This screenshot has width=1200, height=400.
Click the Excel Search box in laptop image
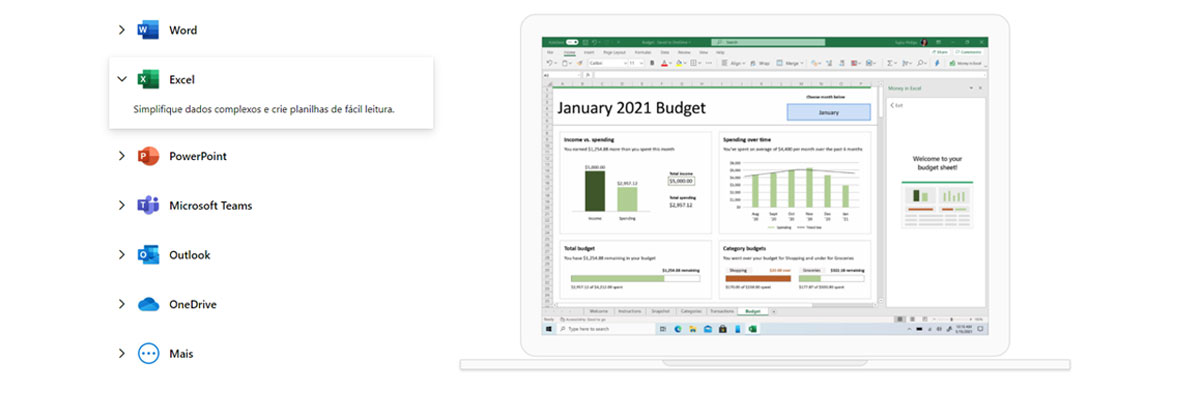[768, 42]
